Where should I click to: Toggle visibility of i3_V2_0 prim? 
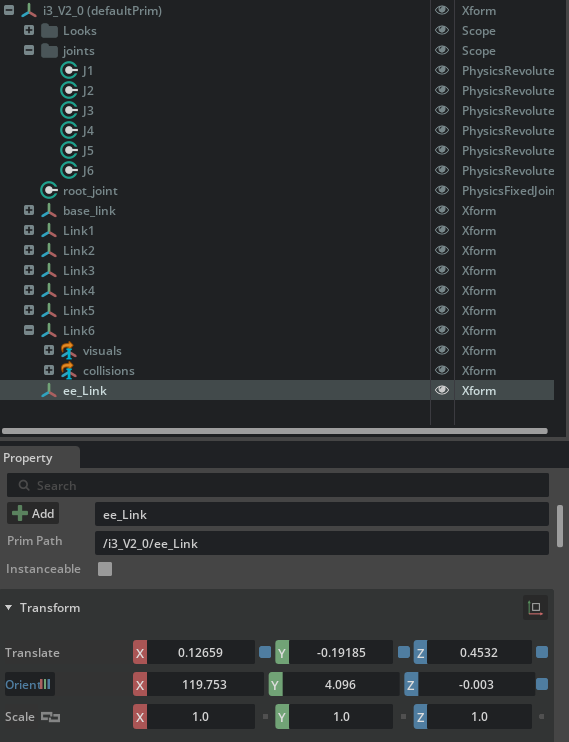442,10
